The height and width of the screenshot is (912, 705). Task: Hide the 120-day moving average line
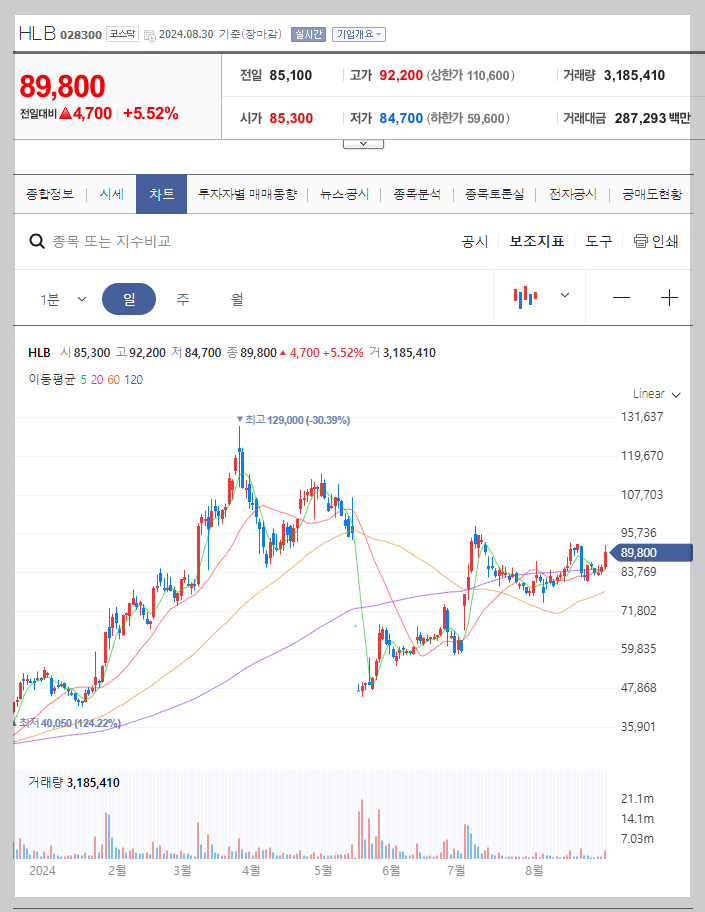point(135,381)
